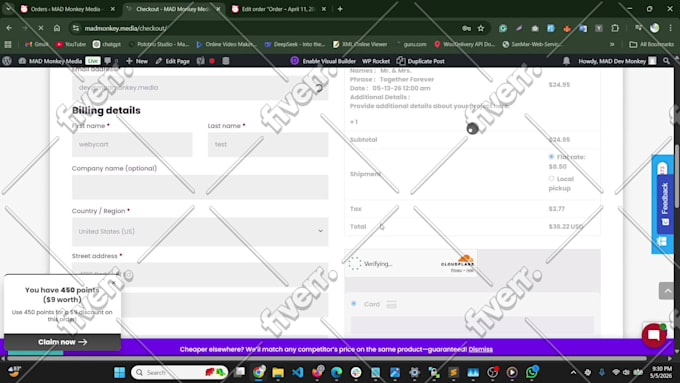Viewport: 680px width, 383px height.
Task: Click Edit Page in admin bar
Action: coord(173,61)
